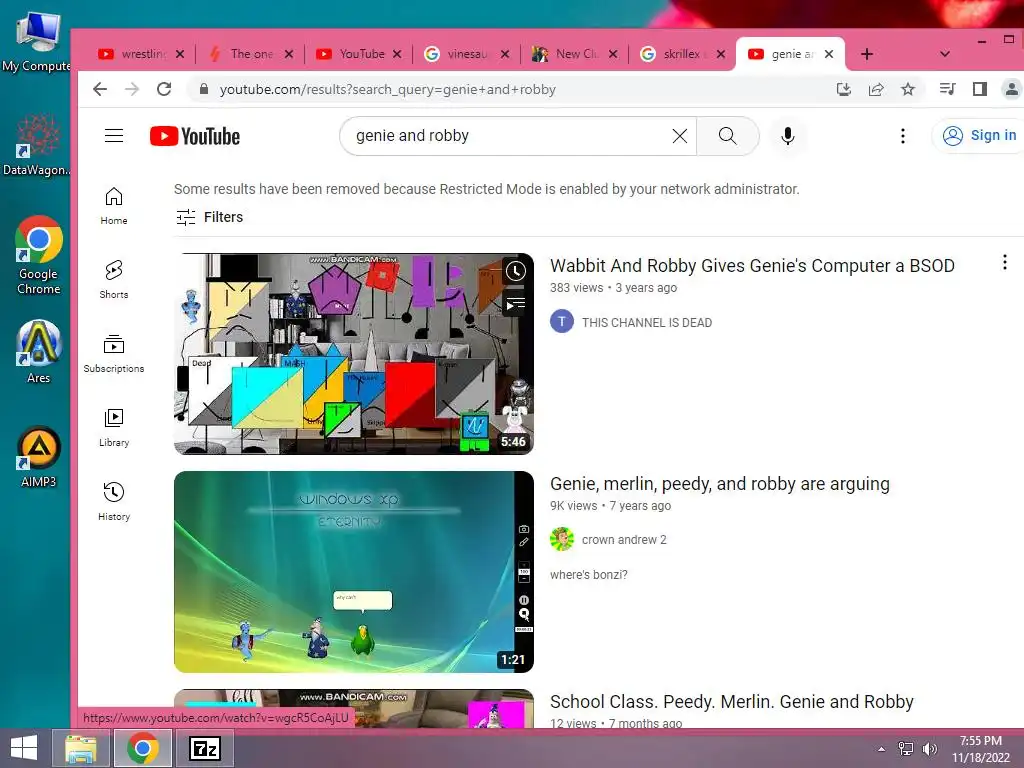The width and height of the screenshot is (1024, 768).
Task: Click the YouTube logo
Action: (195, 136)
